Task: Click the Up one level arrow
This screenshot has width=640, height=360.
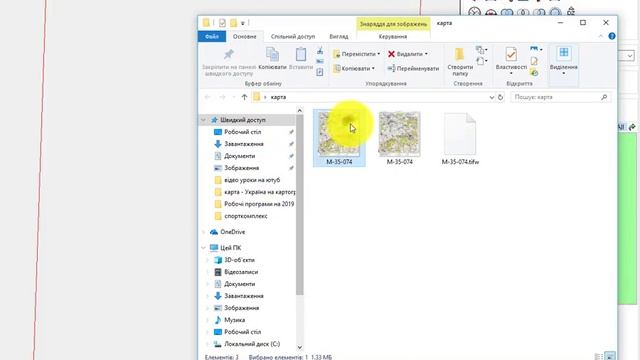Action: (x=244, y=97)
